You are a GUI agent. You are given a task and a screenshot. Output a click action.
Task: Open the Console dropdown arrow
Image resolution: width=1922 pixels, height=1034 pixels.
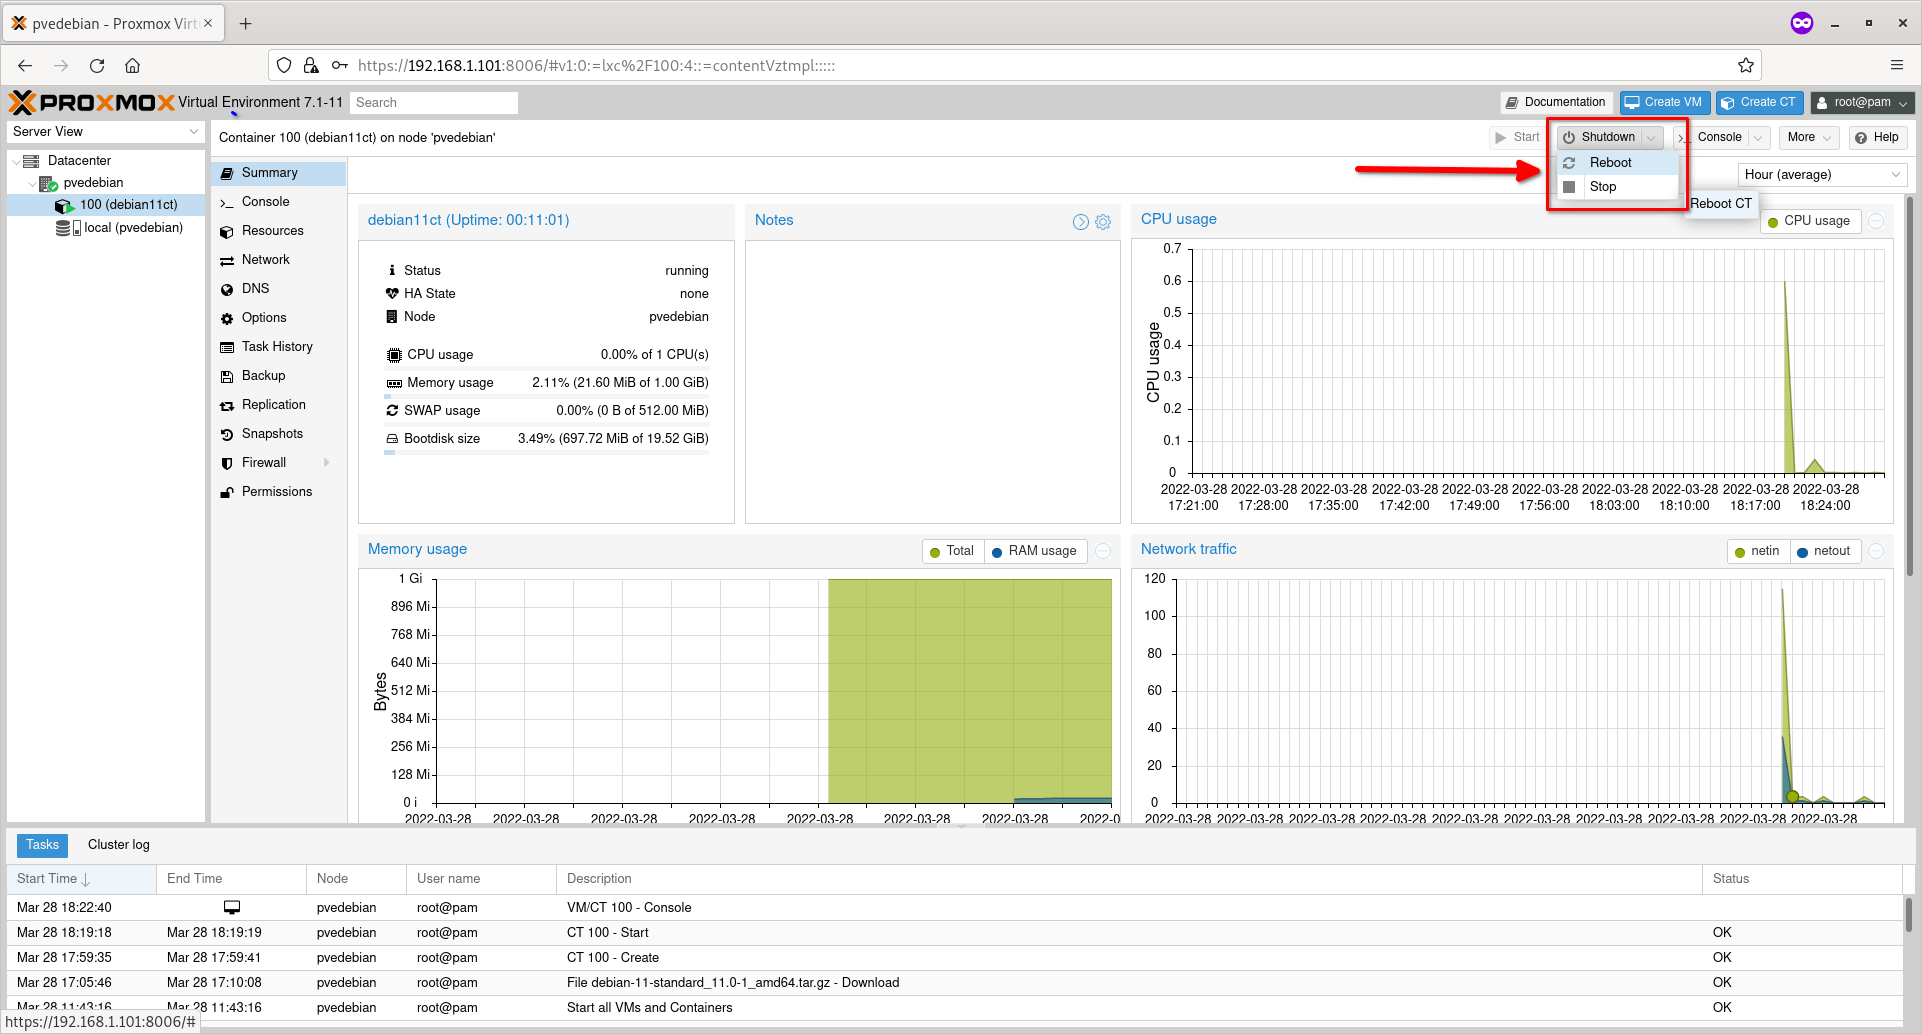point(1759,138)
